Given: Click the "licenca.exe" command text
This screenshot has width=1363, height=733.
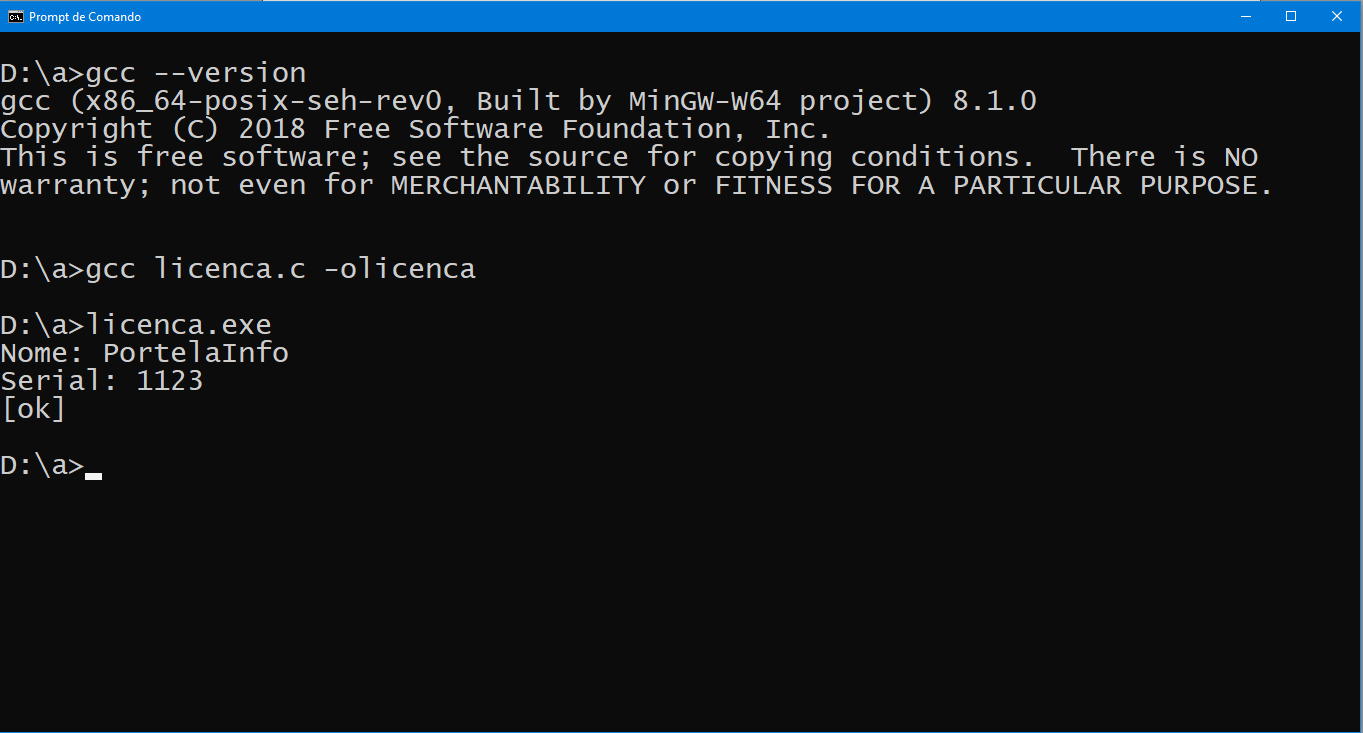Looking at the screenshot, I should click(x=178, y=325).
